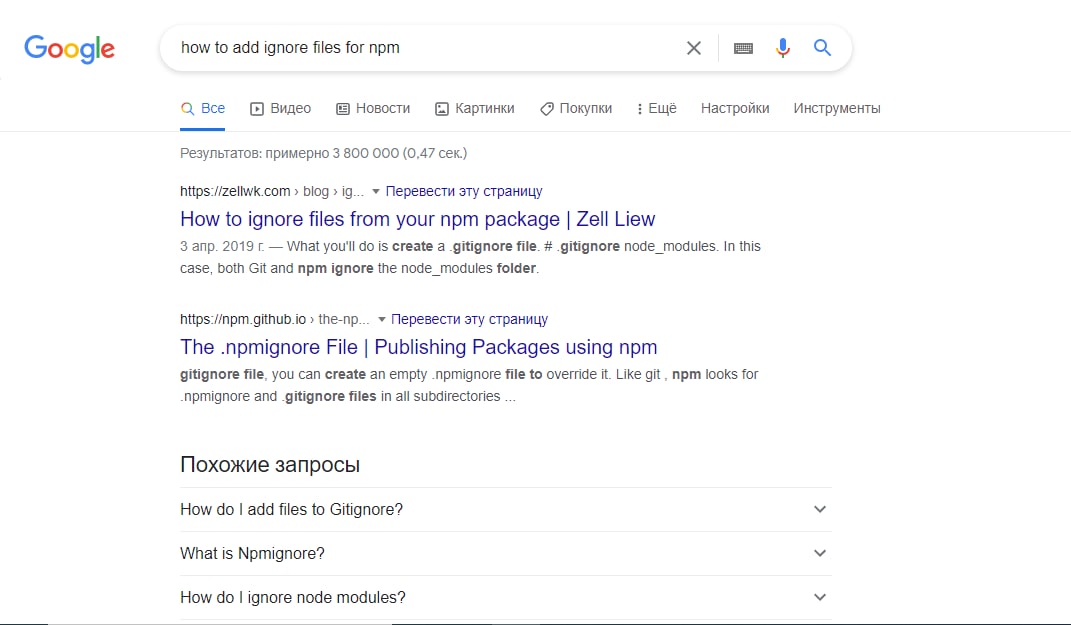Expand 'What is Npmignore?' question
This screenshot has width=1071, height=625.
coord(505,553)
